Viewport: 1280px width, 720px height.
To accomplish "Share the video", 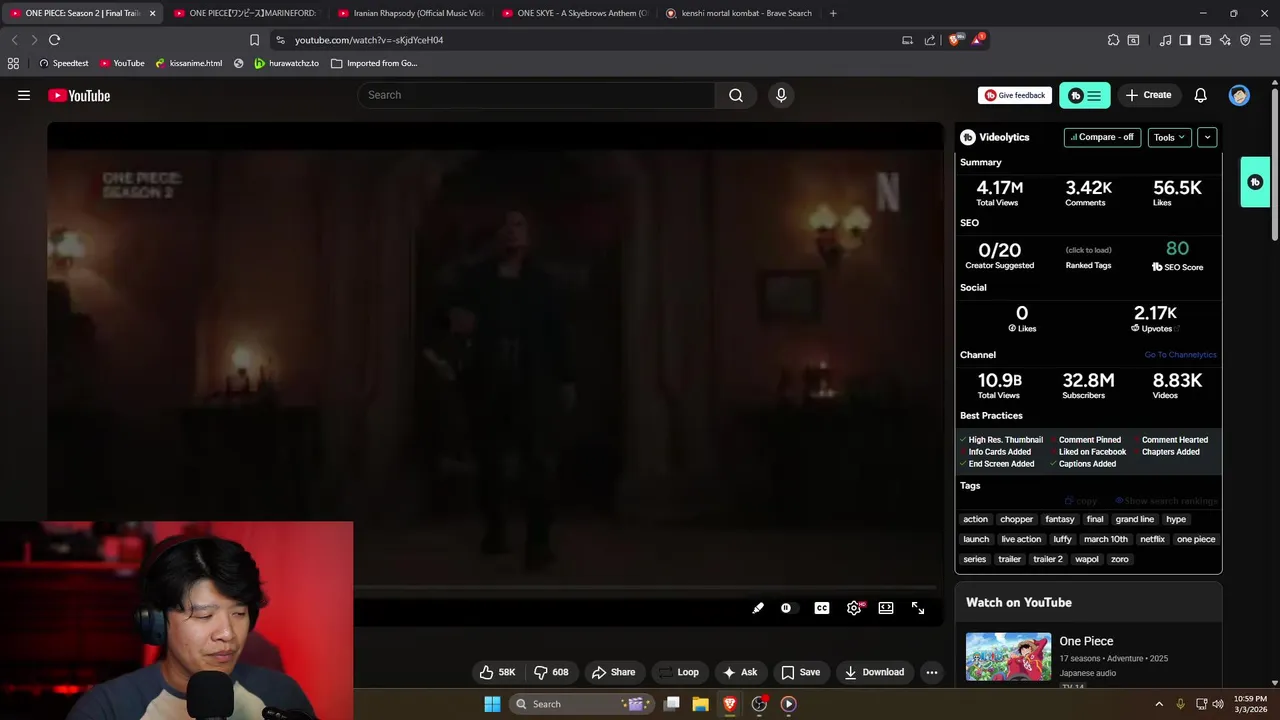I will click(x=613, y=672).
